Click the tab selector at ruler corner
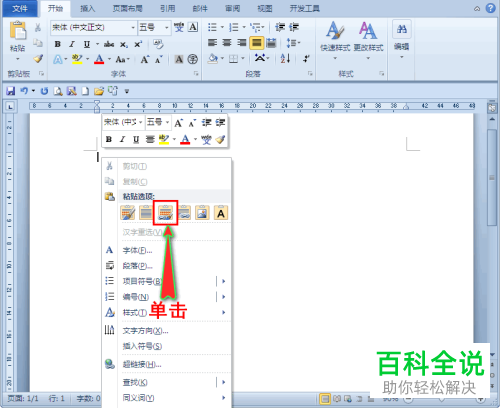Viewport: 500px width, 408px height. tap(10, 107)
